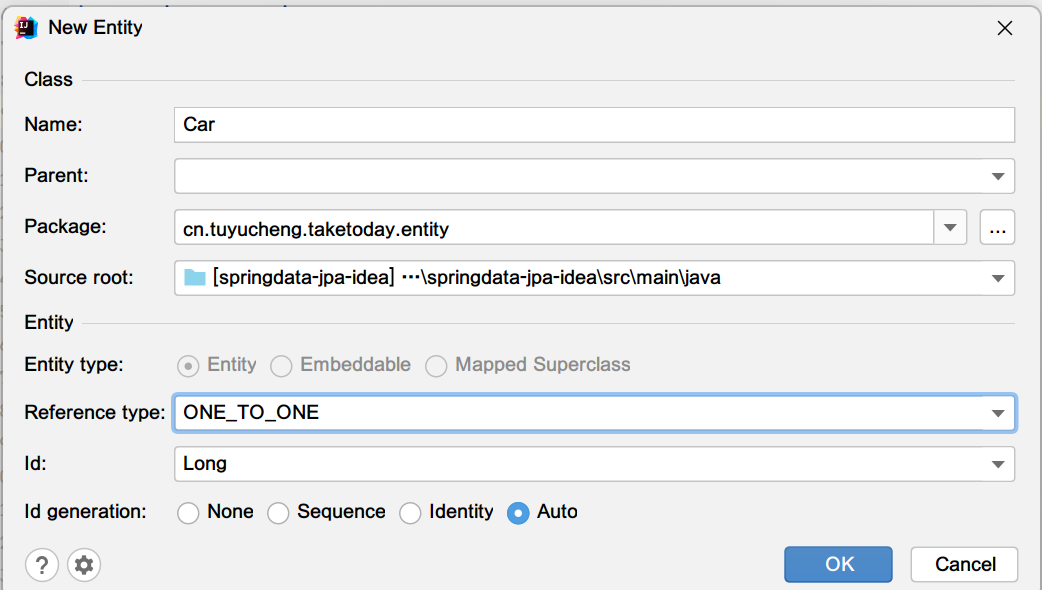This screenshot has width=1042, height=590.
Task: Click the settings gear icon
Action: [84, 564]
